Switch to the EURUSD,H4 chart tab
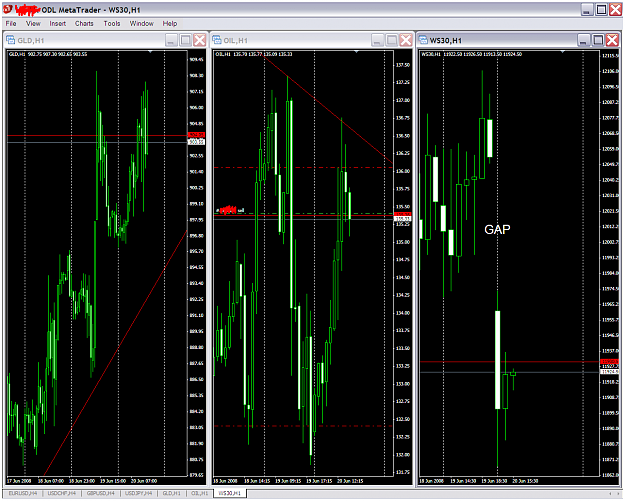 click(23, 493)
